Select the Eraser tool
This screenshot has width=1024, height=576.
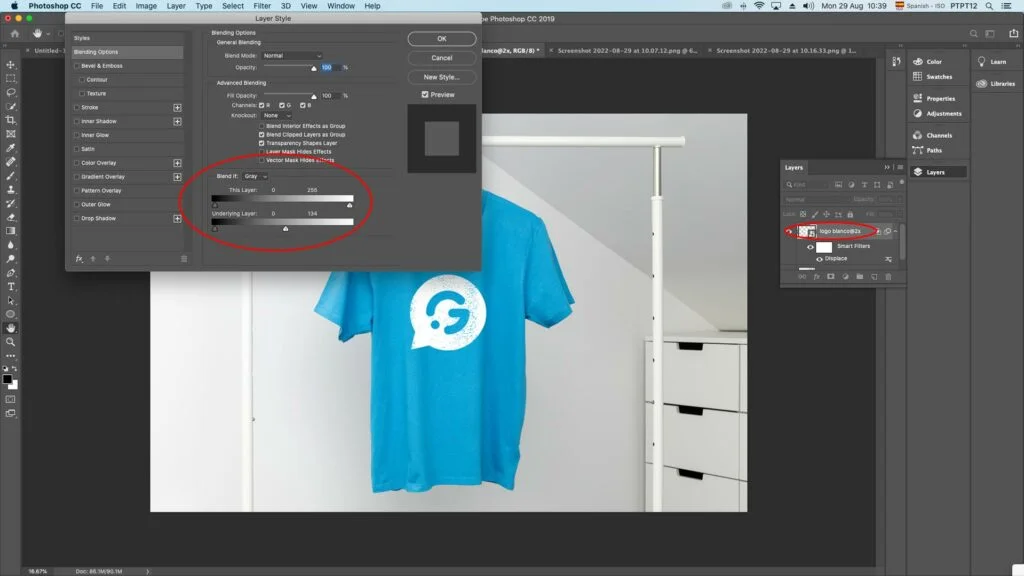point(10,217)
